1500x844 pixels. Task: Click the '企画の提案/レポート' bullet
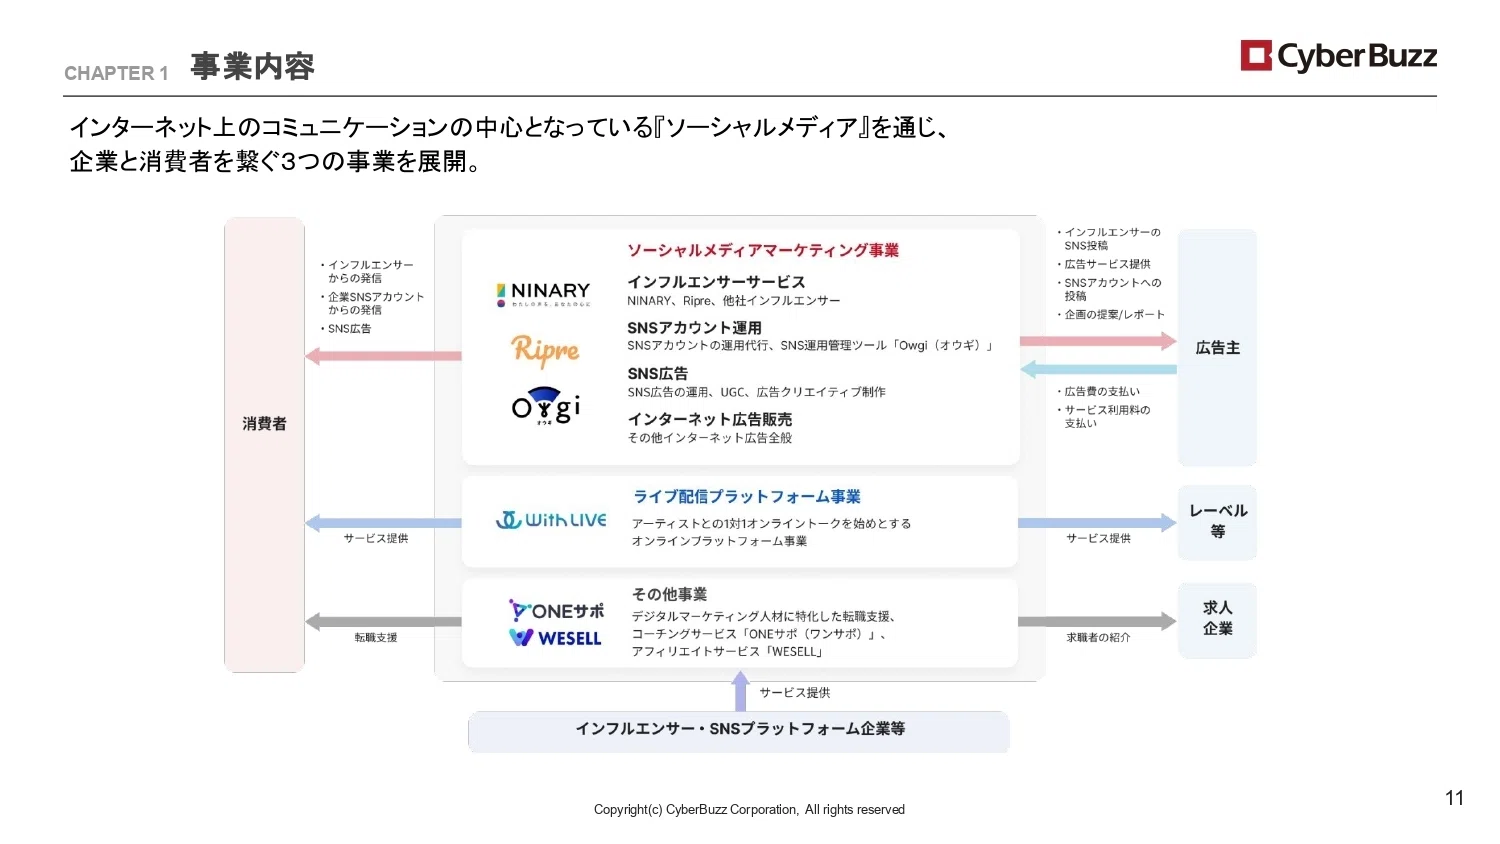[x=1111, y=314]
